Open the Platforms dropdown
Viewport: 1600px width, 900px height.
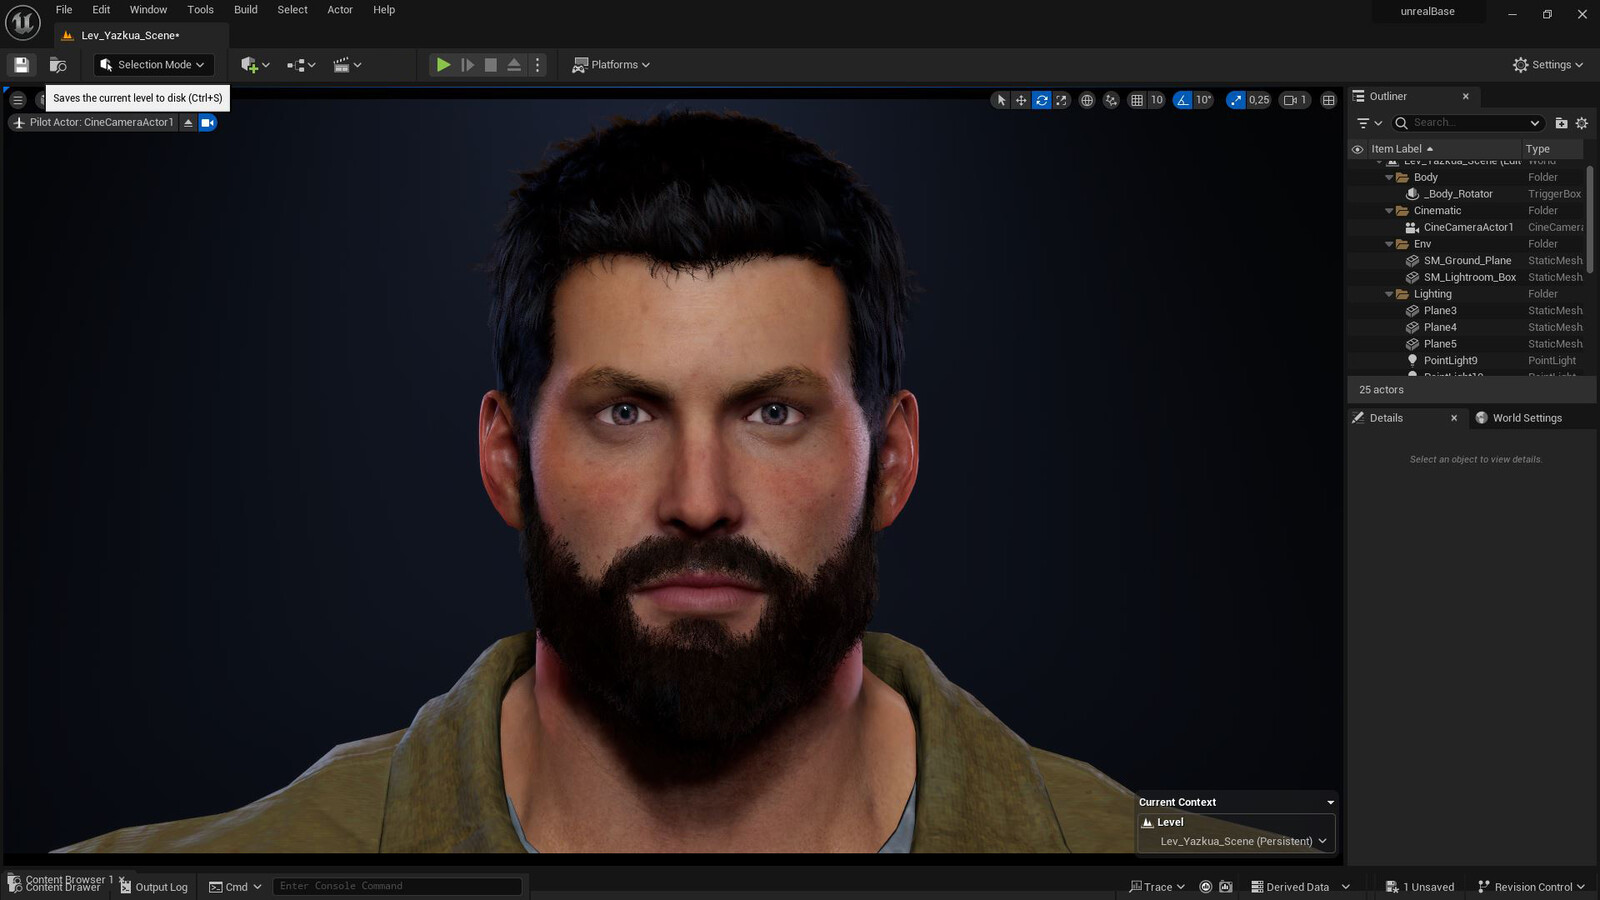tap(611, 65)
